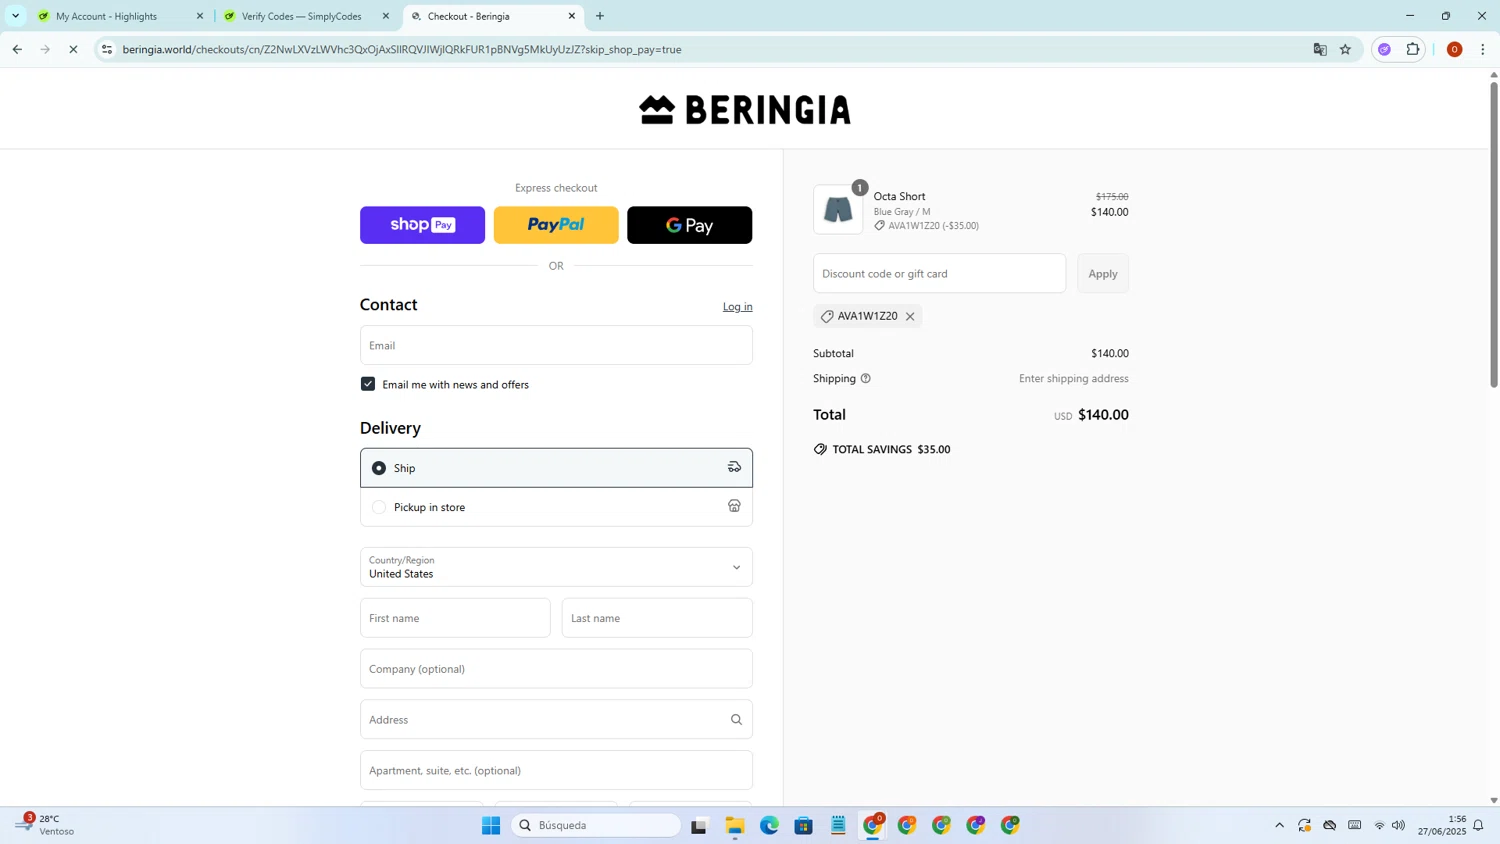Select the Ship delivery option
1500x844 pixels.
[x=556, y=468]
